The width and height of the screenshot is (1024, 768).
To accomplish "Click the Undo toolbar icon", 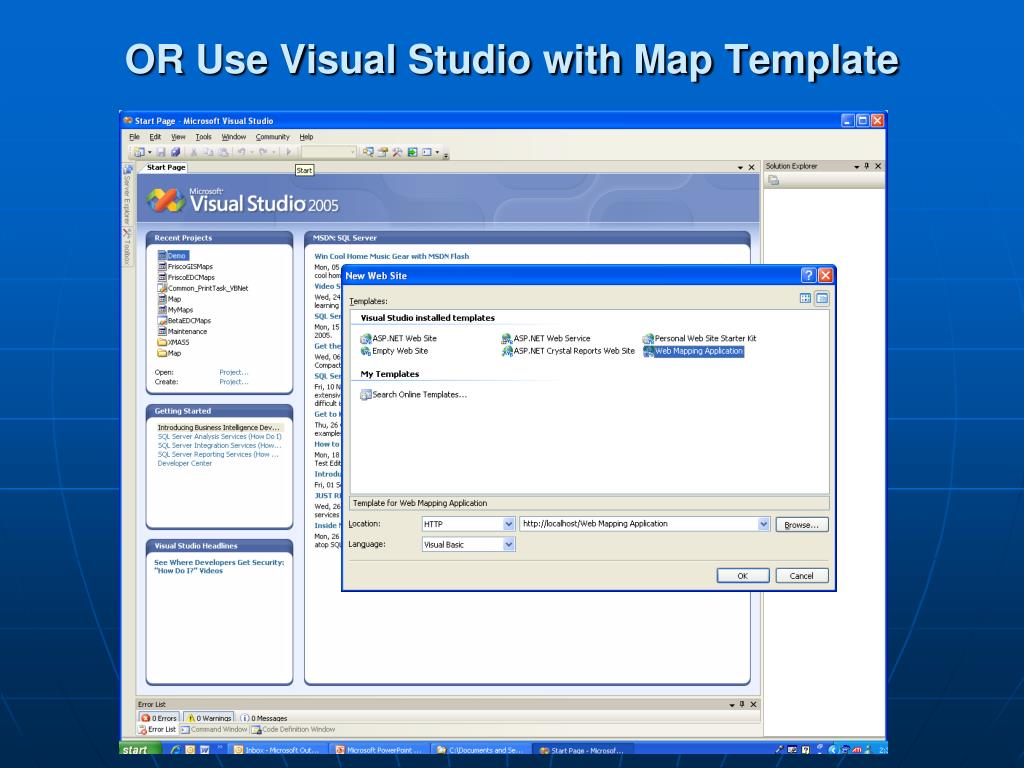I will 241,152.
